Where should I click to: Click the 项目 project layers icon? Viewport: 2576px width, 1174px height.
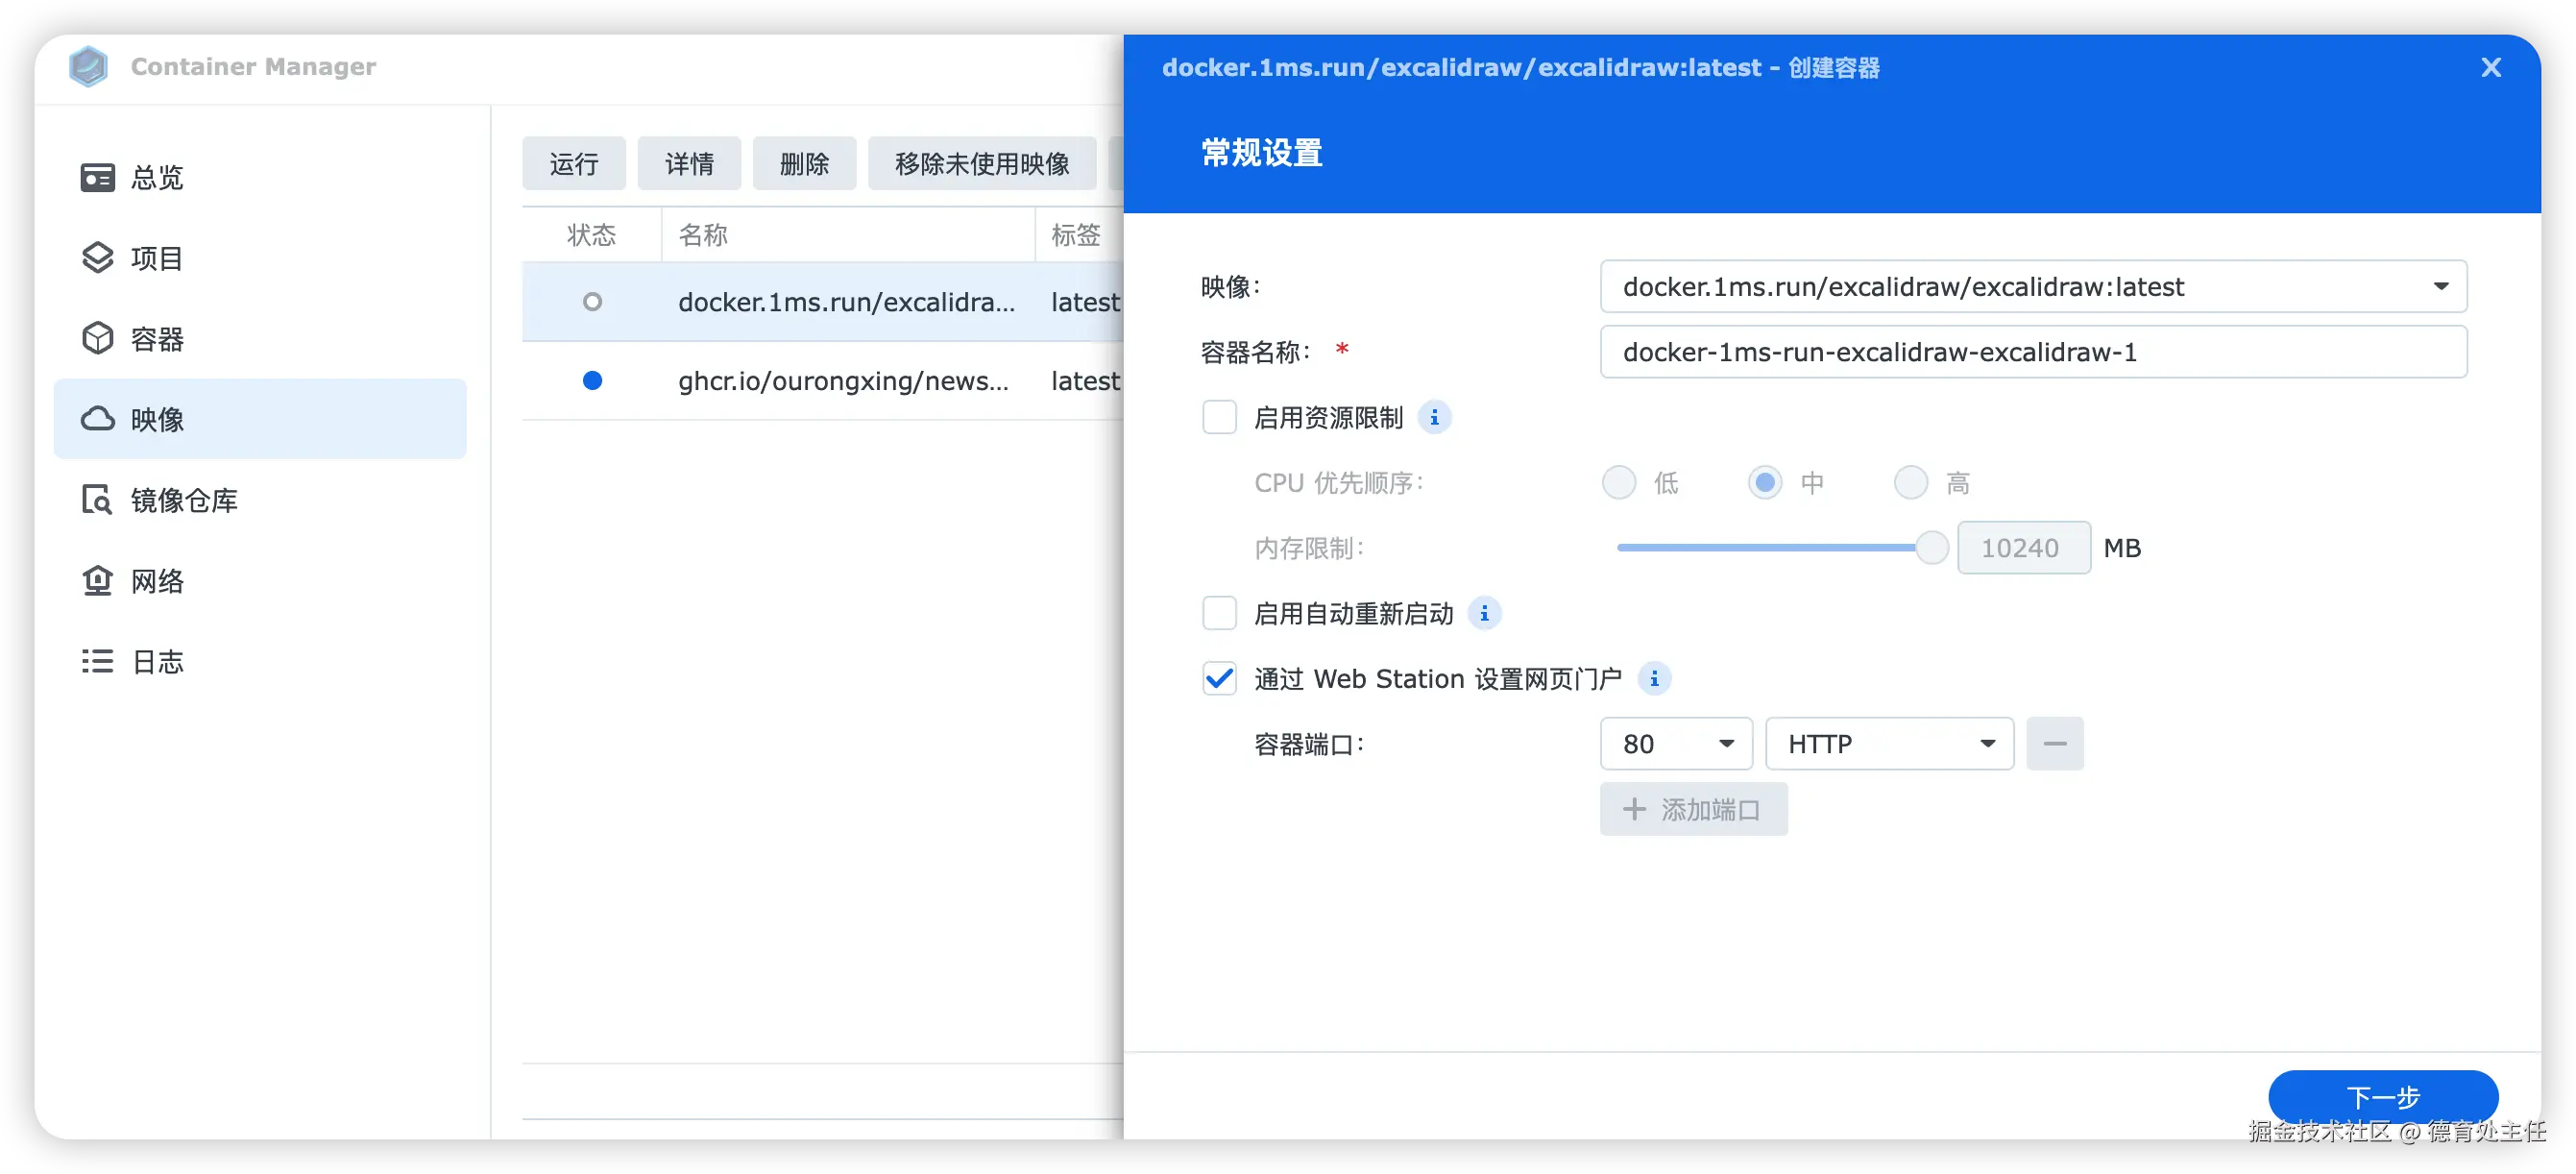(x=97, y=258)
